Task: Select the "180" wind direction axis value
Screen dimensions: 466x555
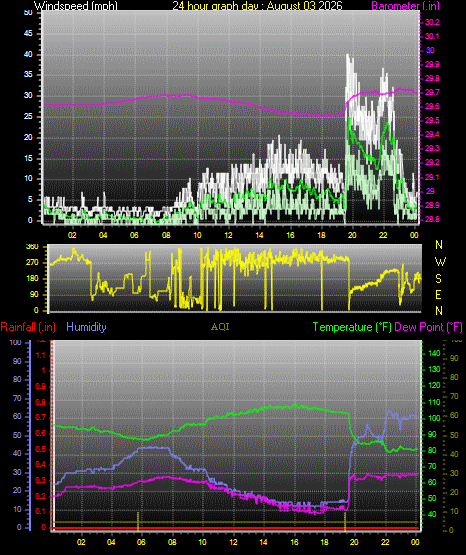Action: coord(32,279)
